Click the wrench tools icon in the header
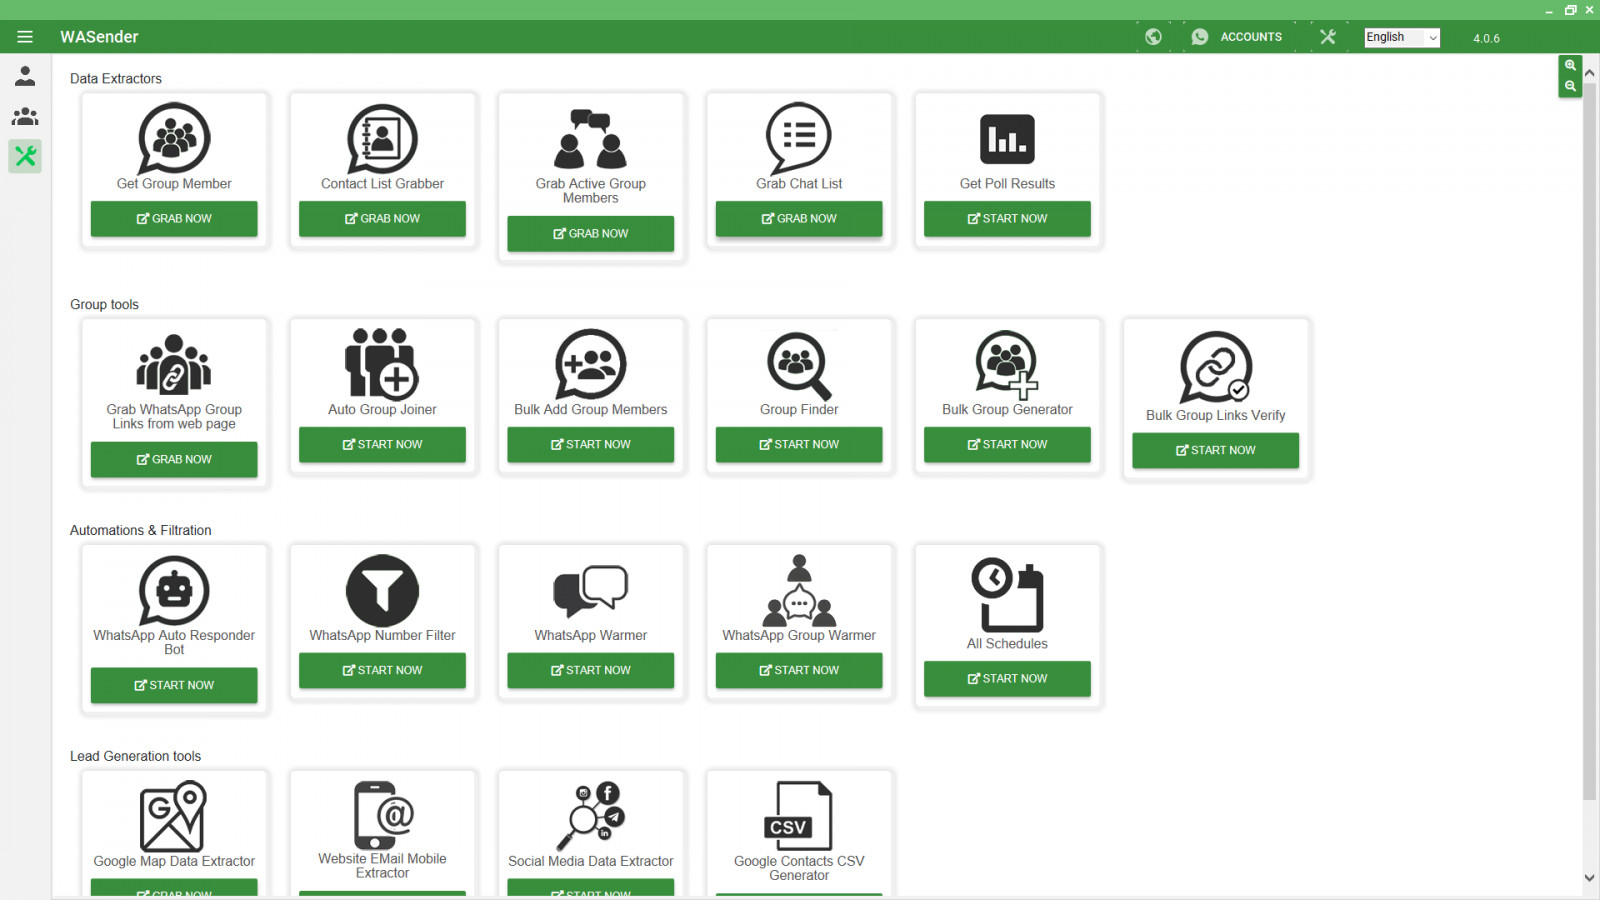 click(x=1327, y=37)
